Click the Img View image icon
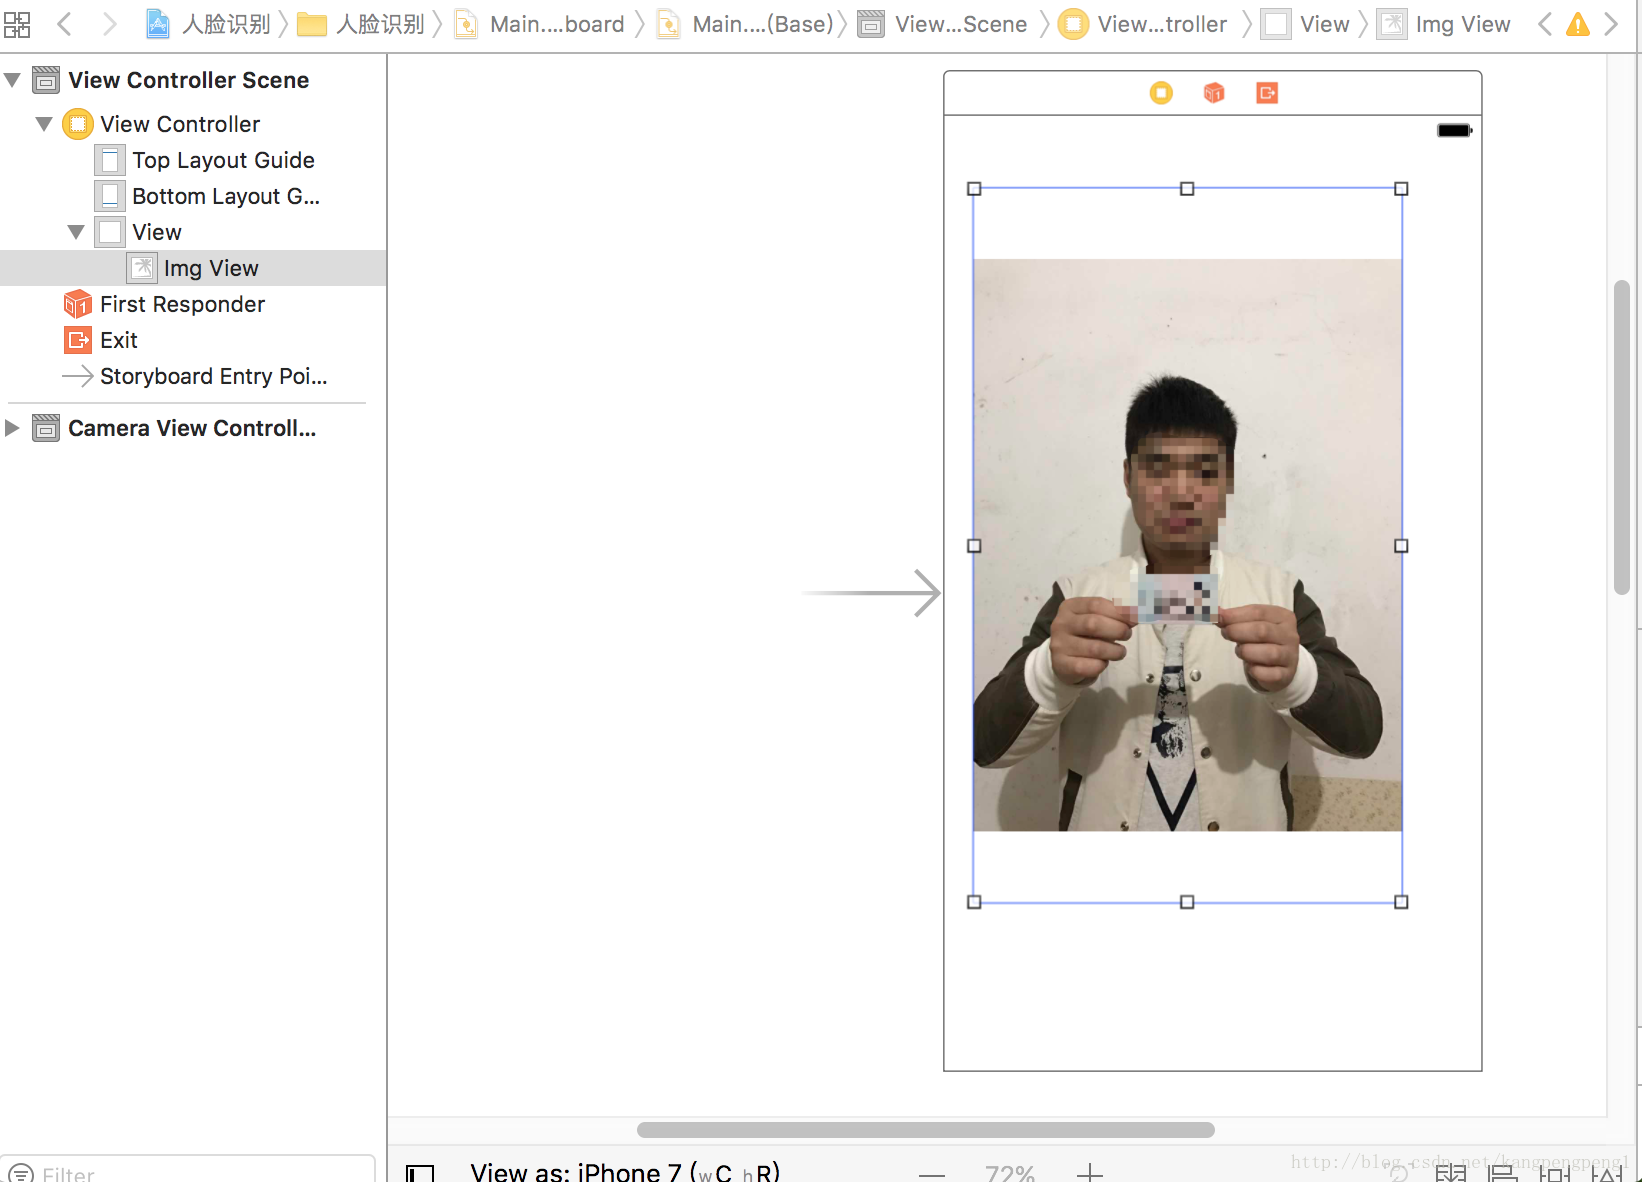 tap(142, 268)
